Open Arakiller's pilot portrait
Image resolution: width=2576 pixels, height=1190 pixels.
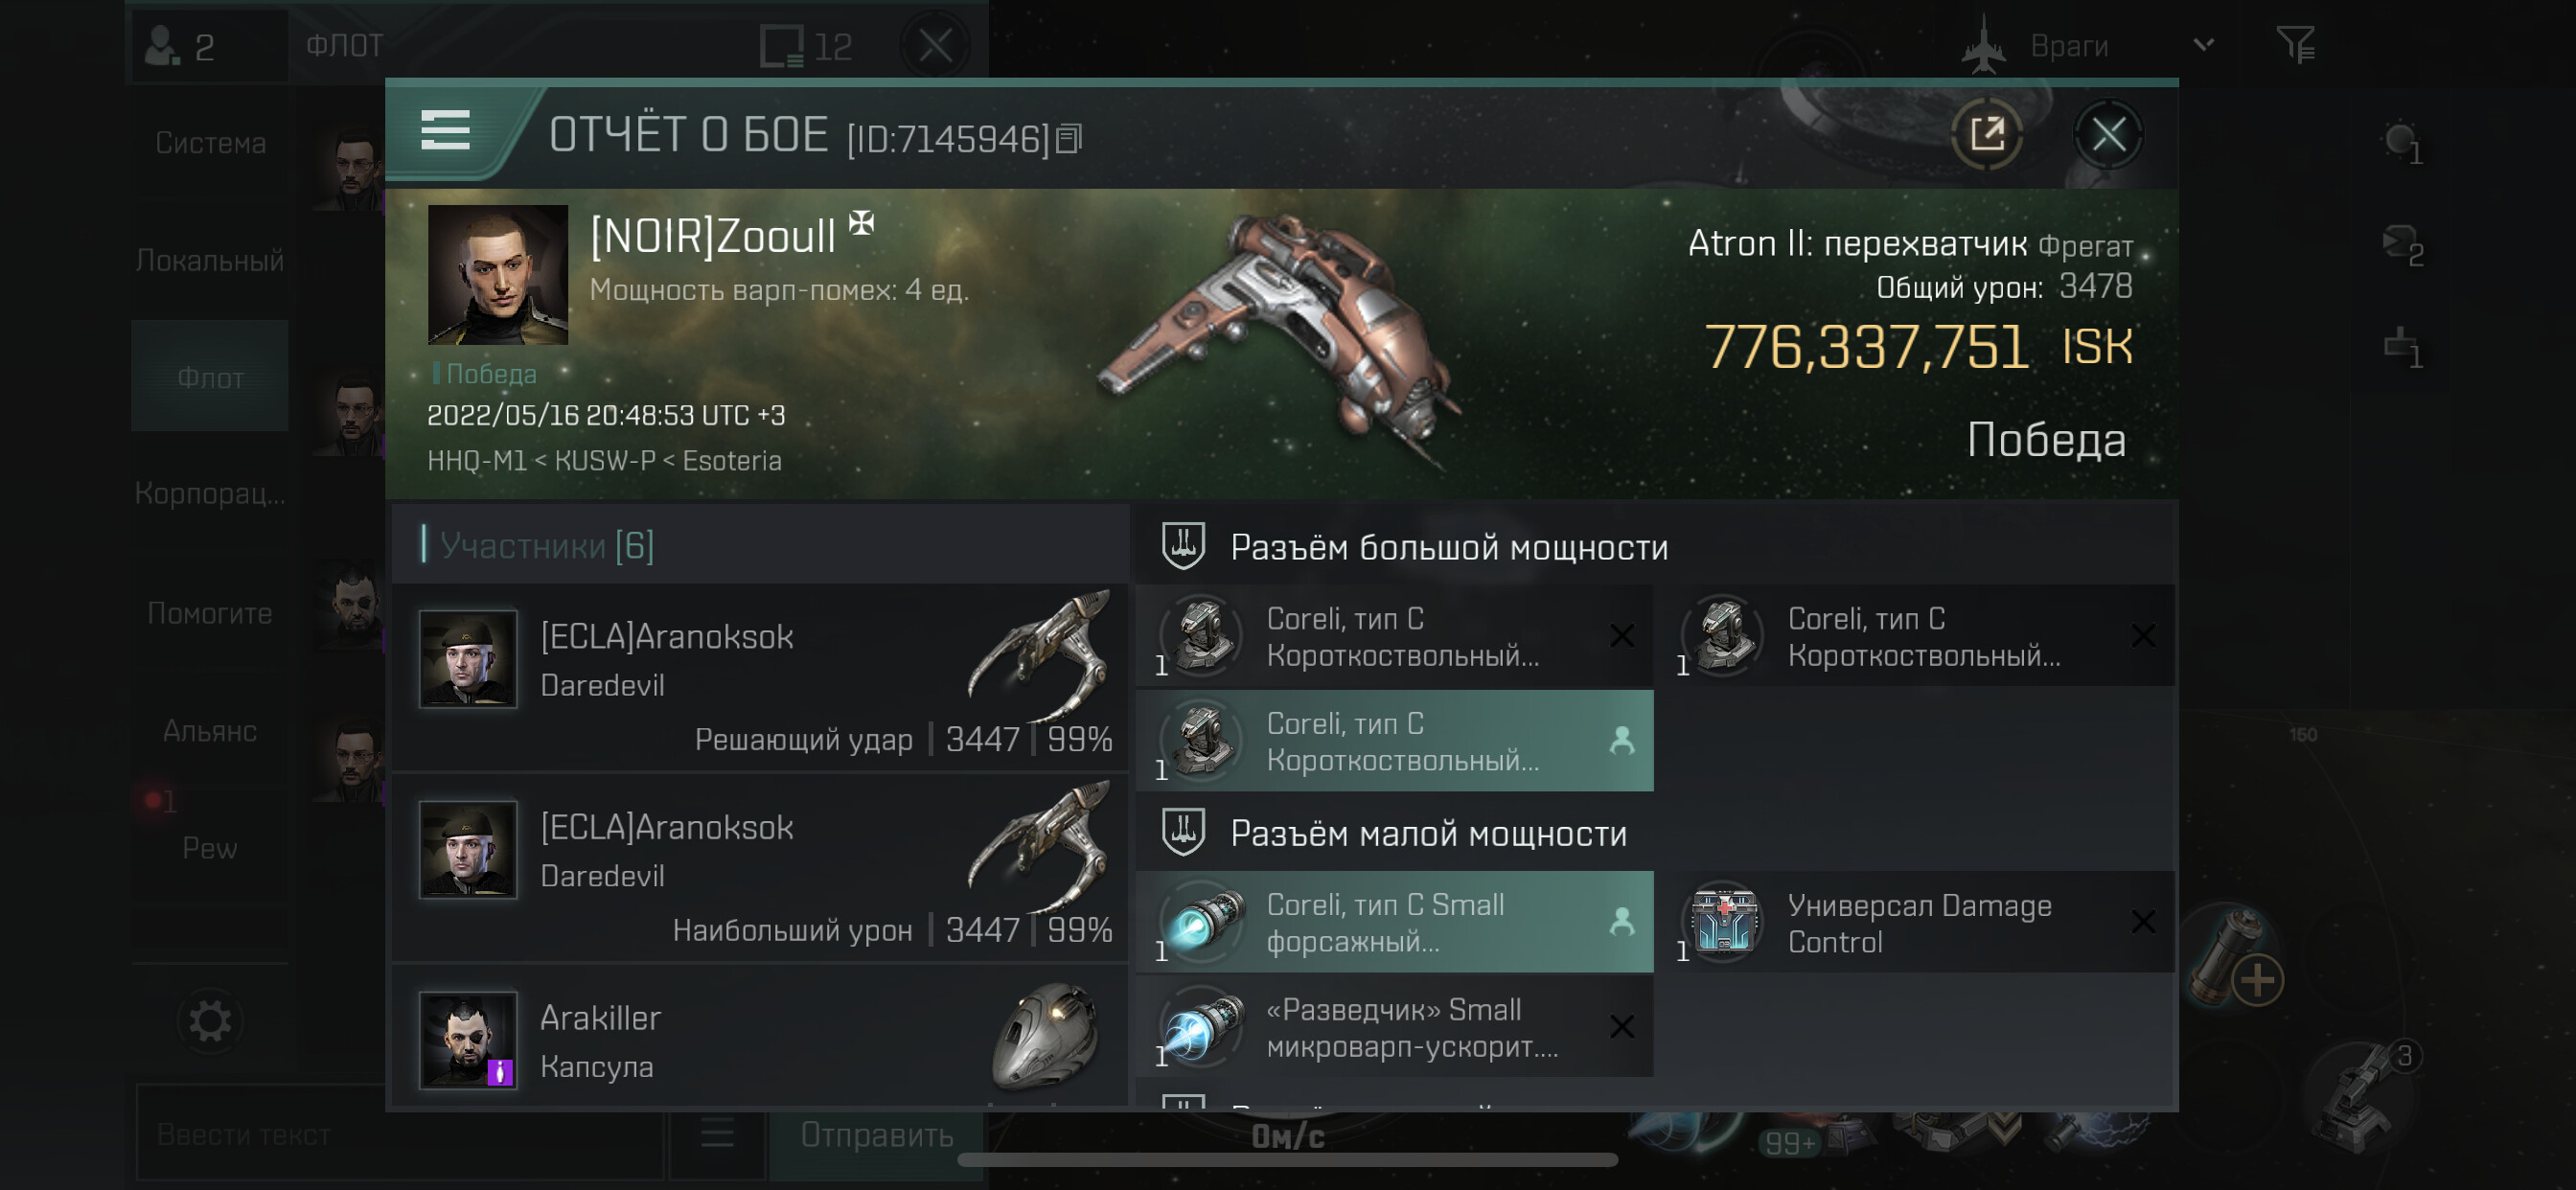coord(467,1040)
